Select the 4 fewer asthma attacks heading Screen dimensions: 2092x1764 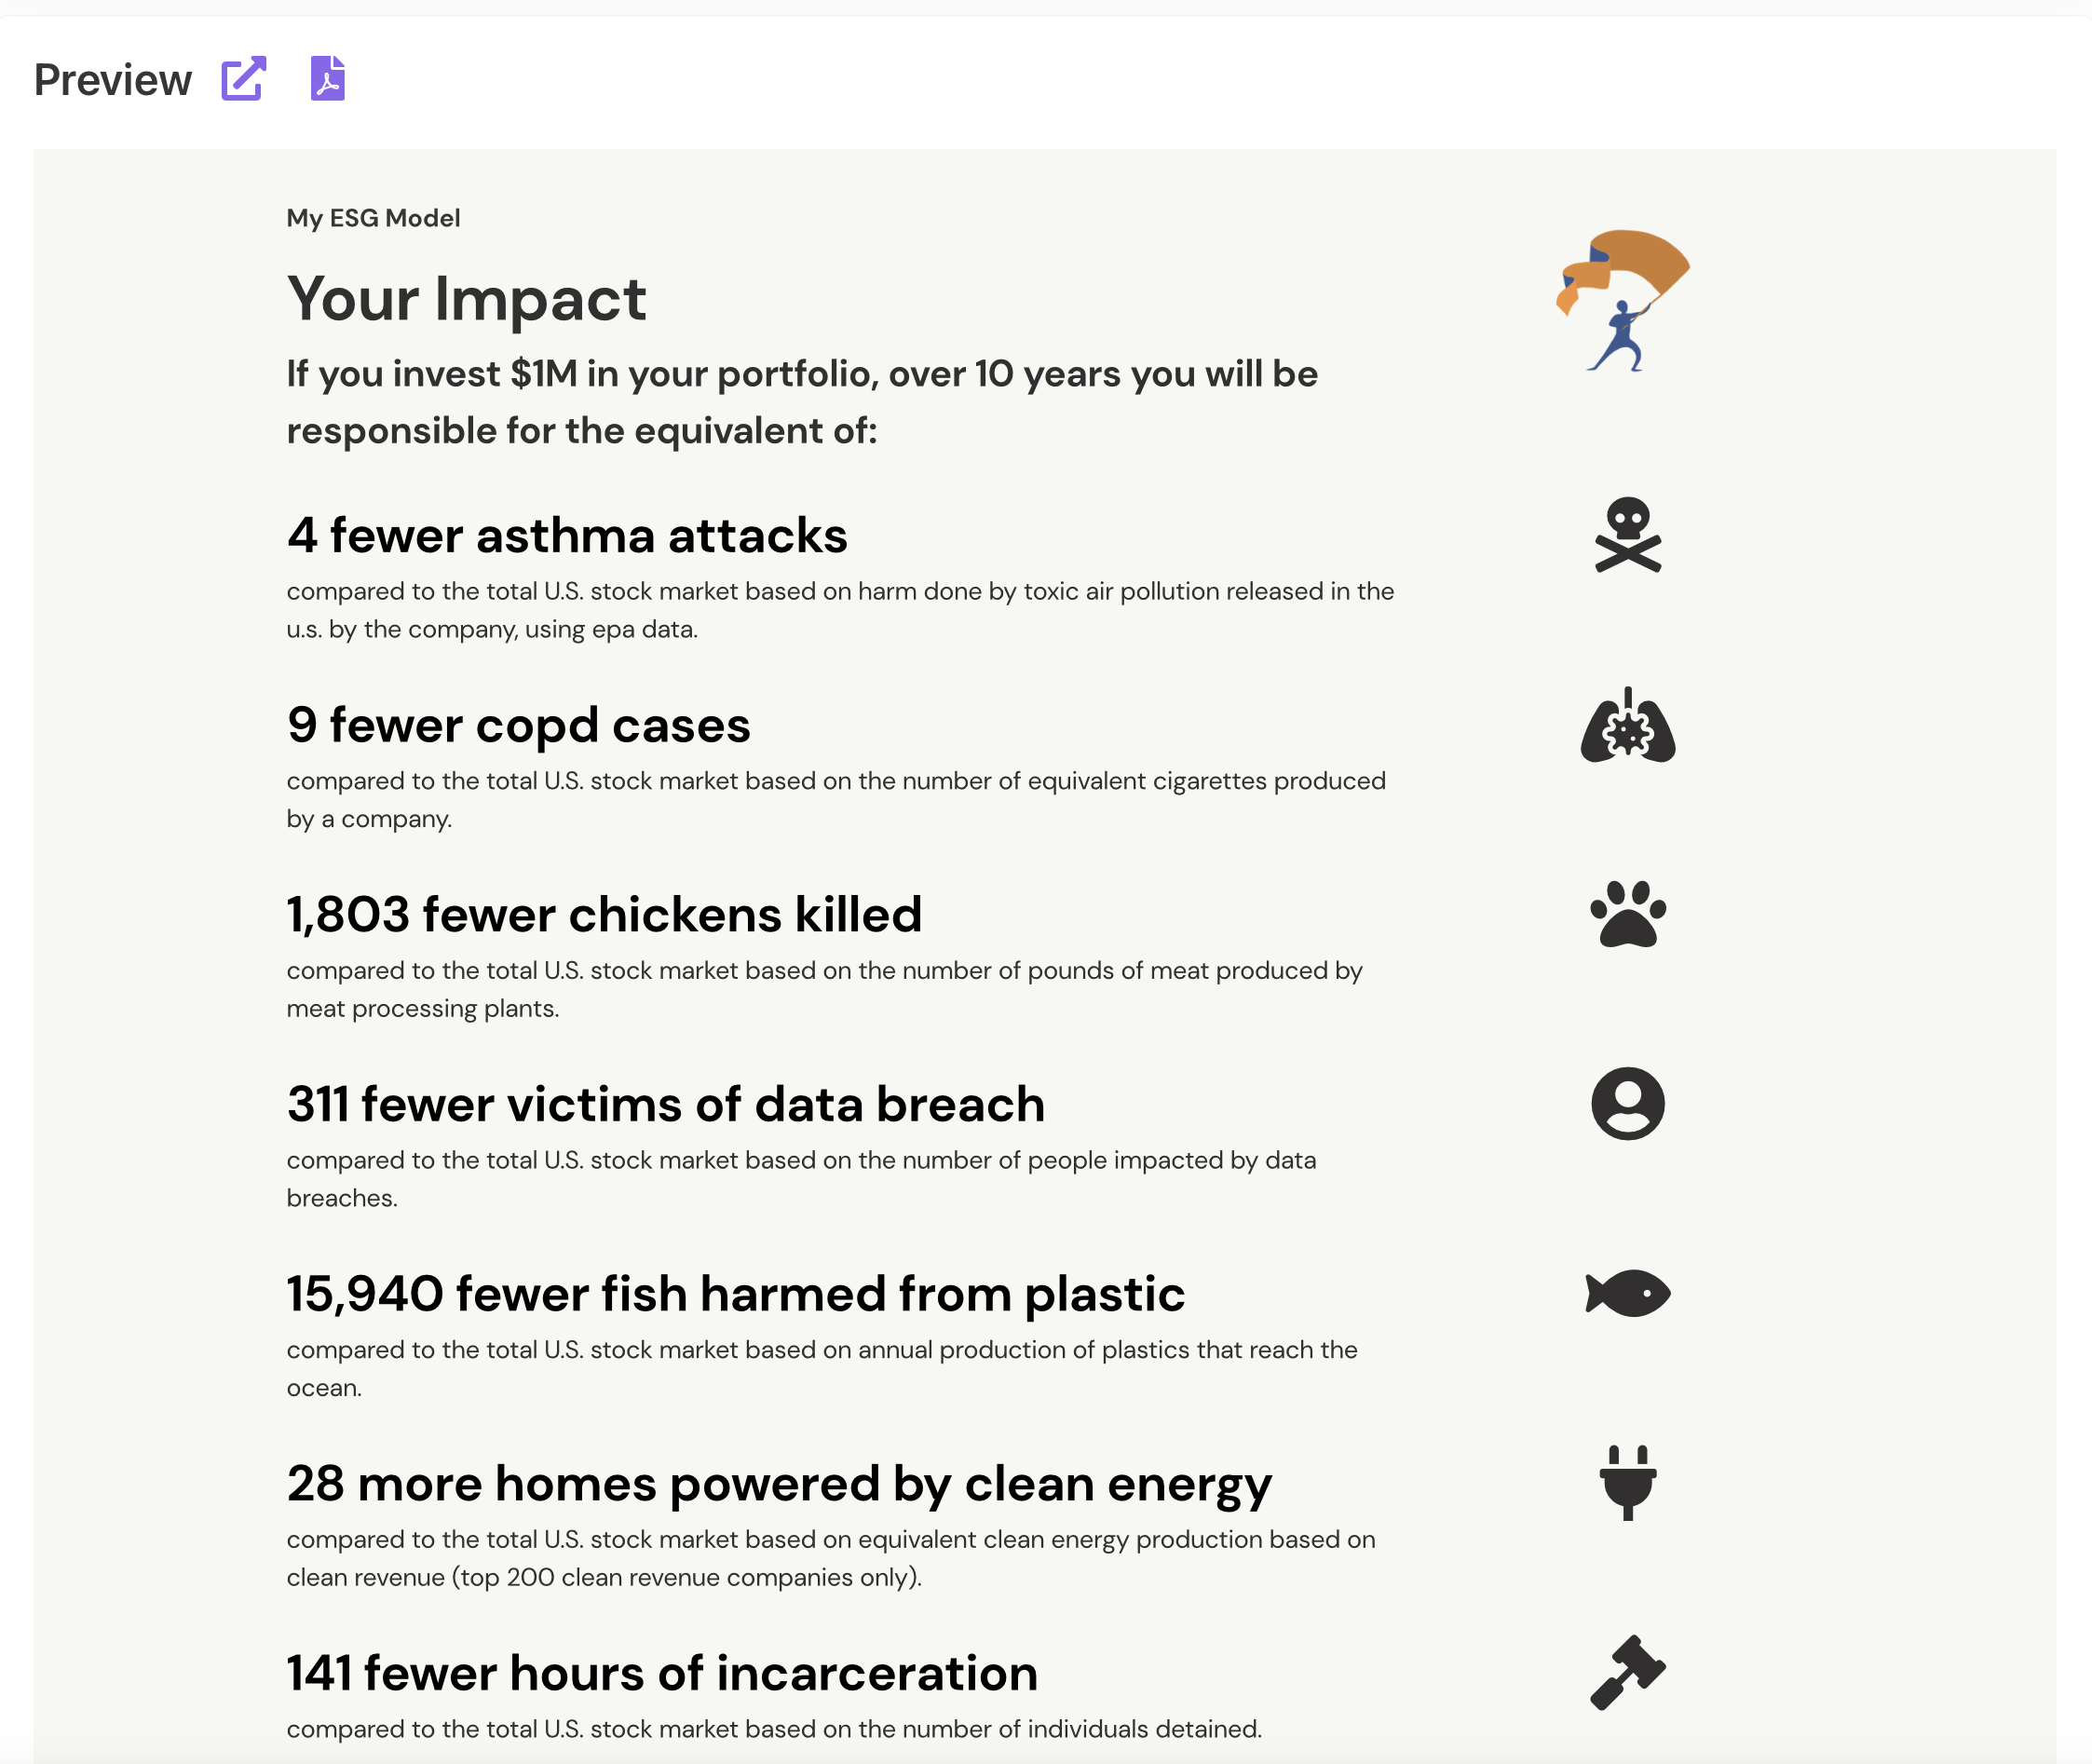coord(567,536)
